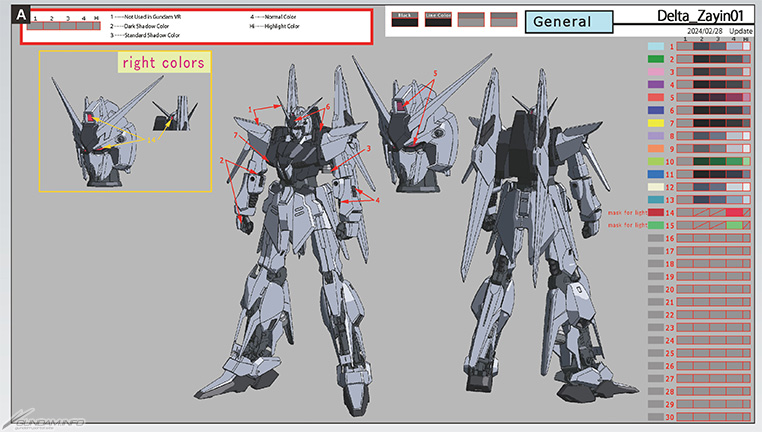
Task: Click the row 15 normal color green cell
Action: click(x=733, y=226)
